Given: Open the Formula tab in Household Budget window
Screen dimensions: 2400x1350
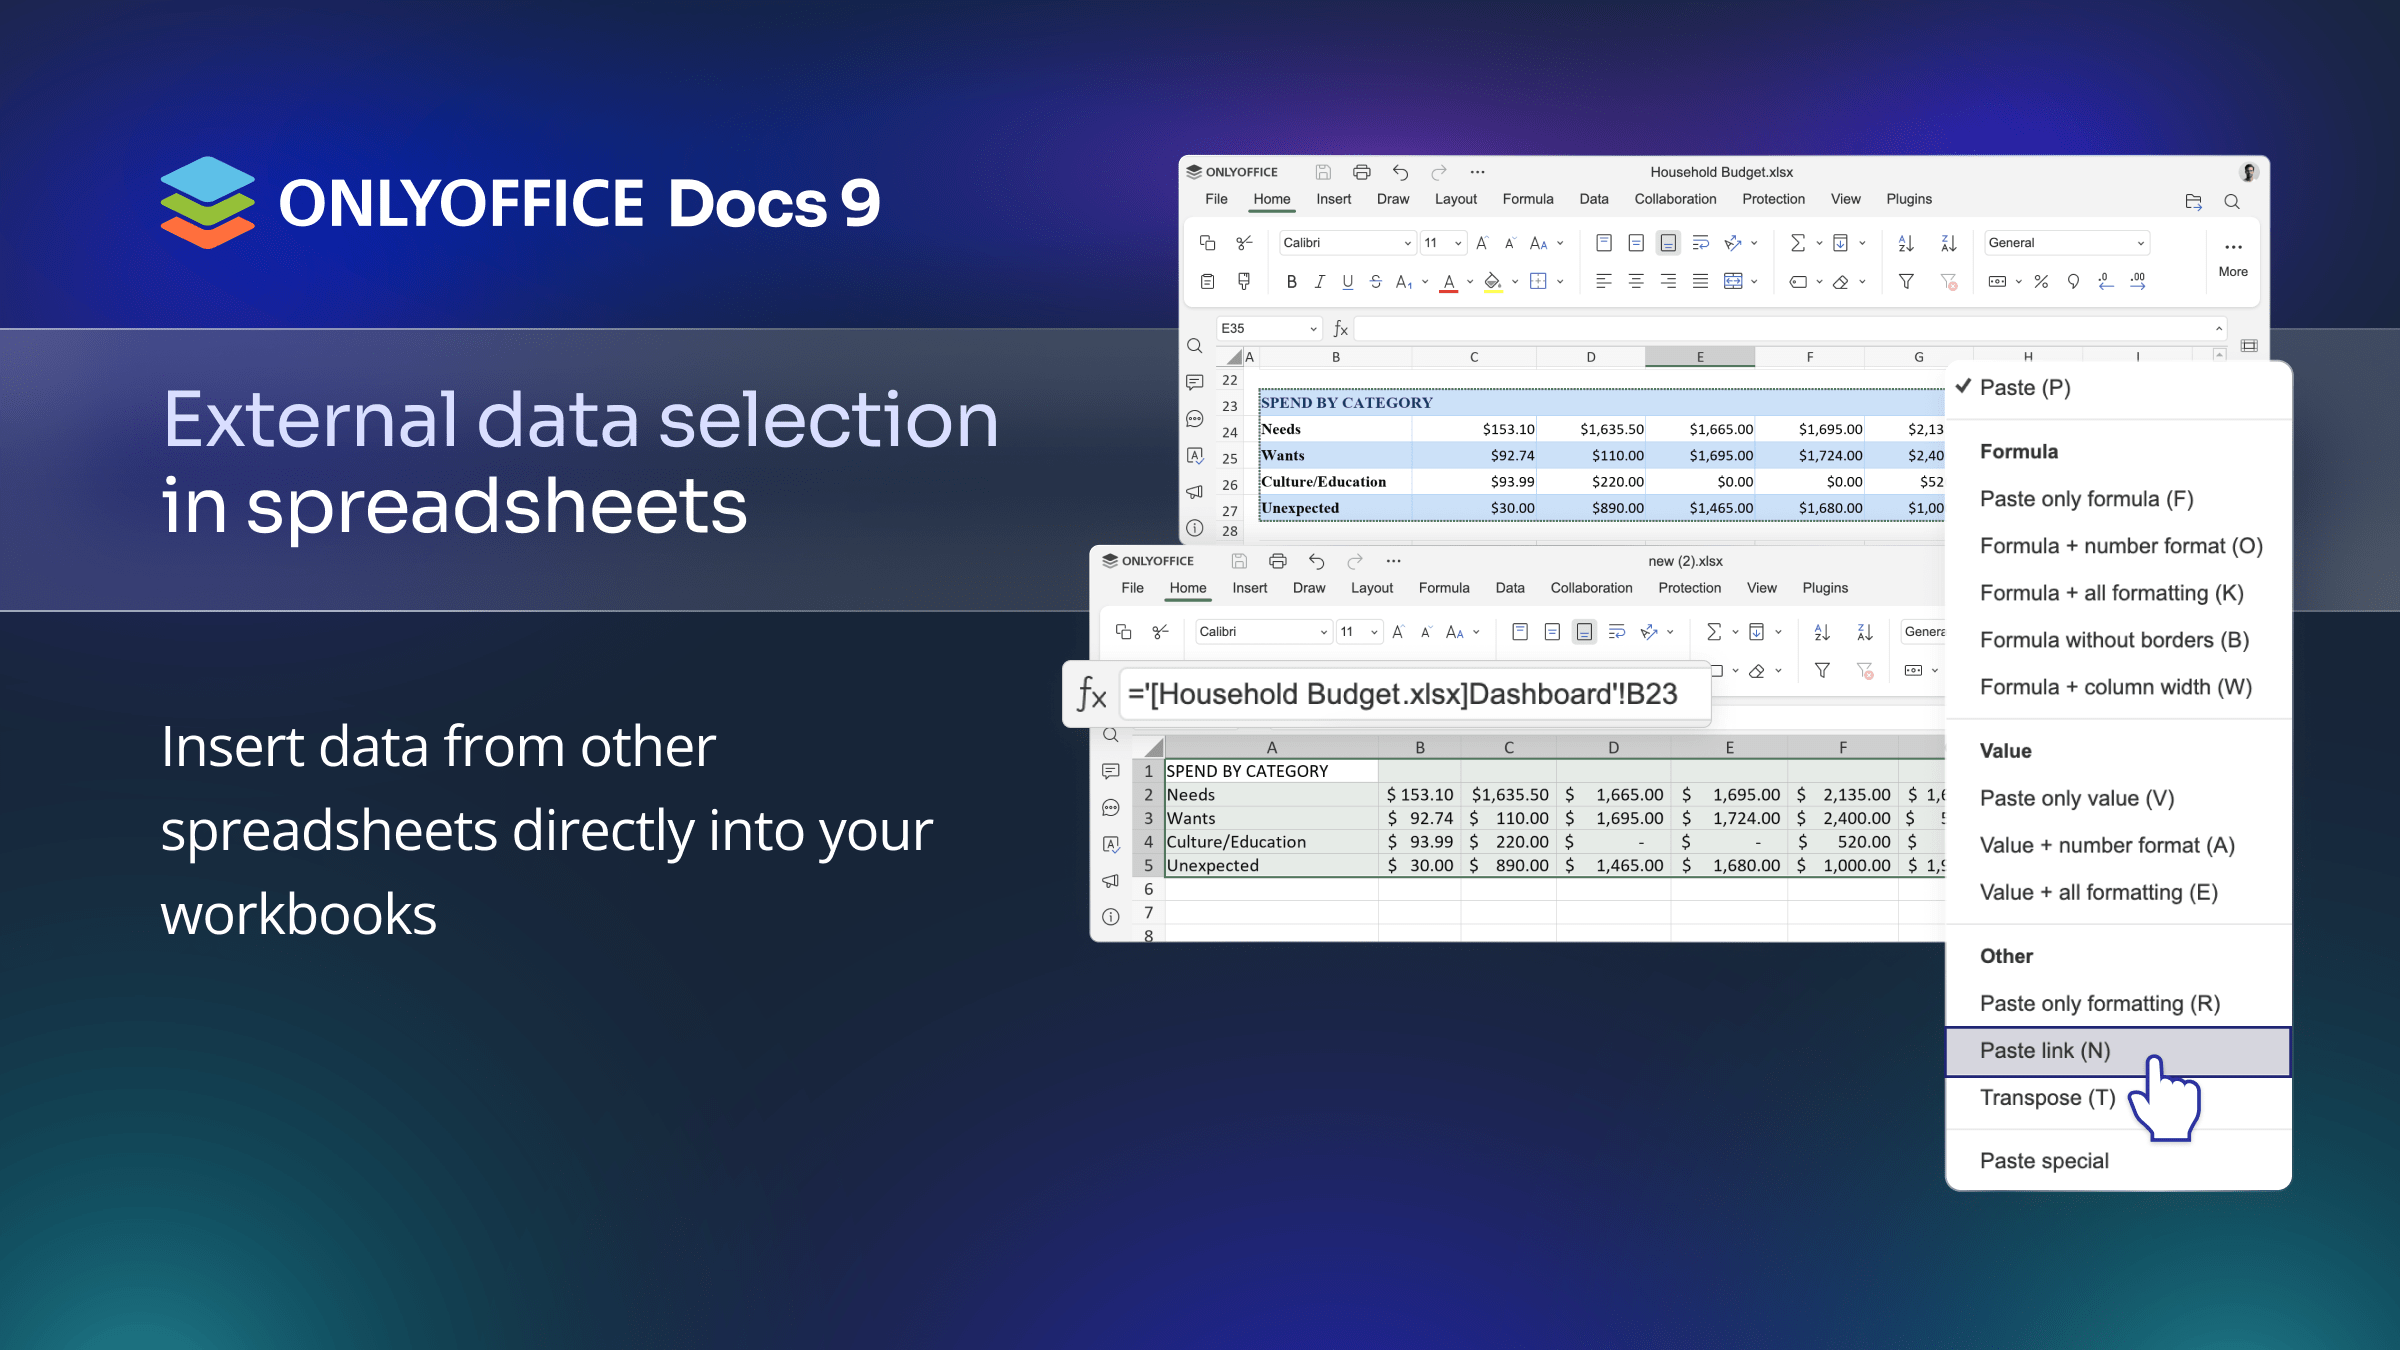Looking at the screenshot, I should [1527, 199].
